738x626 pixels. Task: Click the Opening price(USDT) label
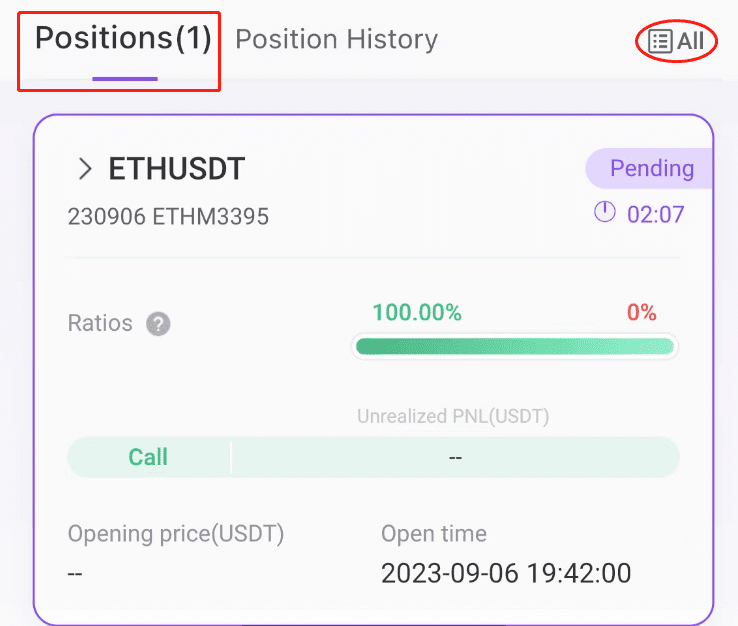click(176, 534)
